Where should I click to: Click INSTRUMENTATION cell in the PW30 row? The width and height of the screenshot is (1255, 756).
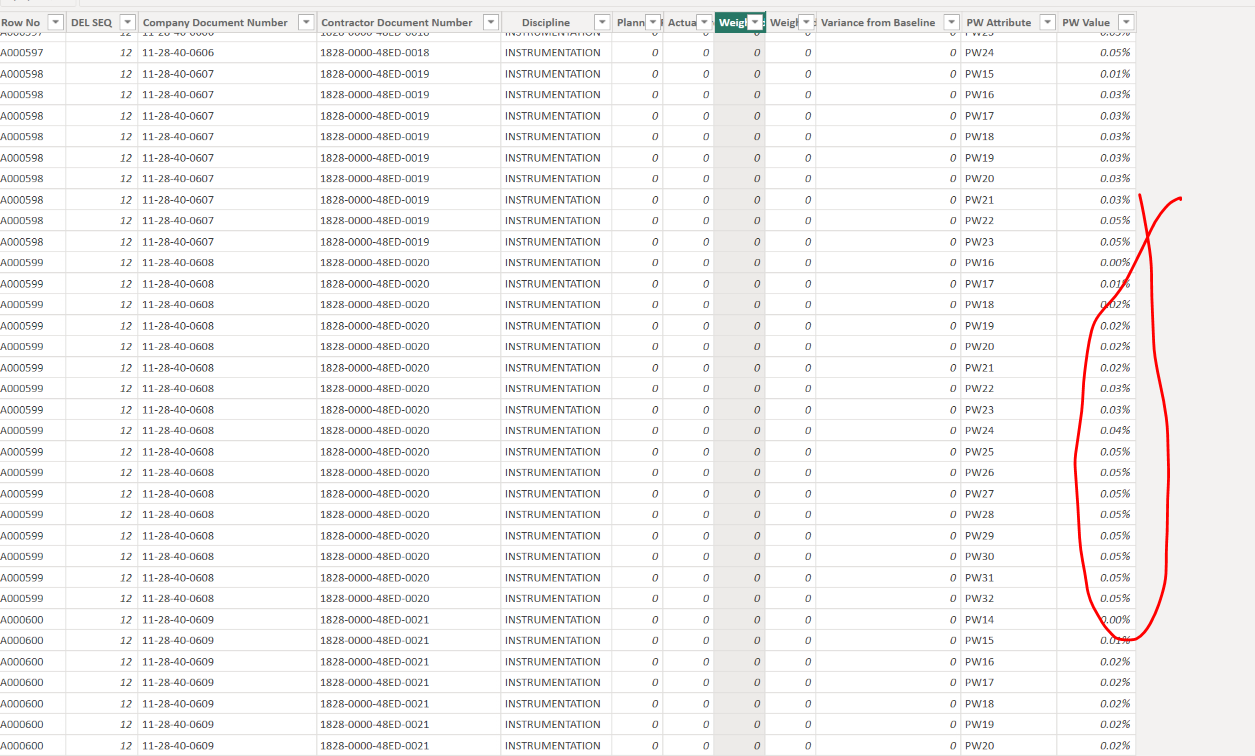556,556
